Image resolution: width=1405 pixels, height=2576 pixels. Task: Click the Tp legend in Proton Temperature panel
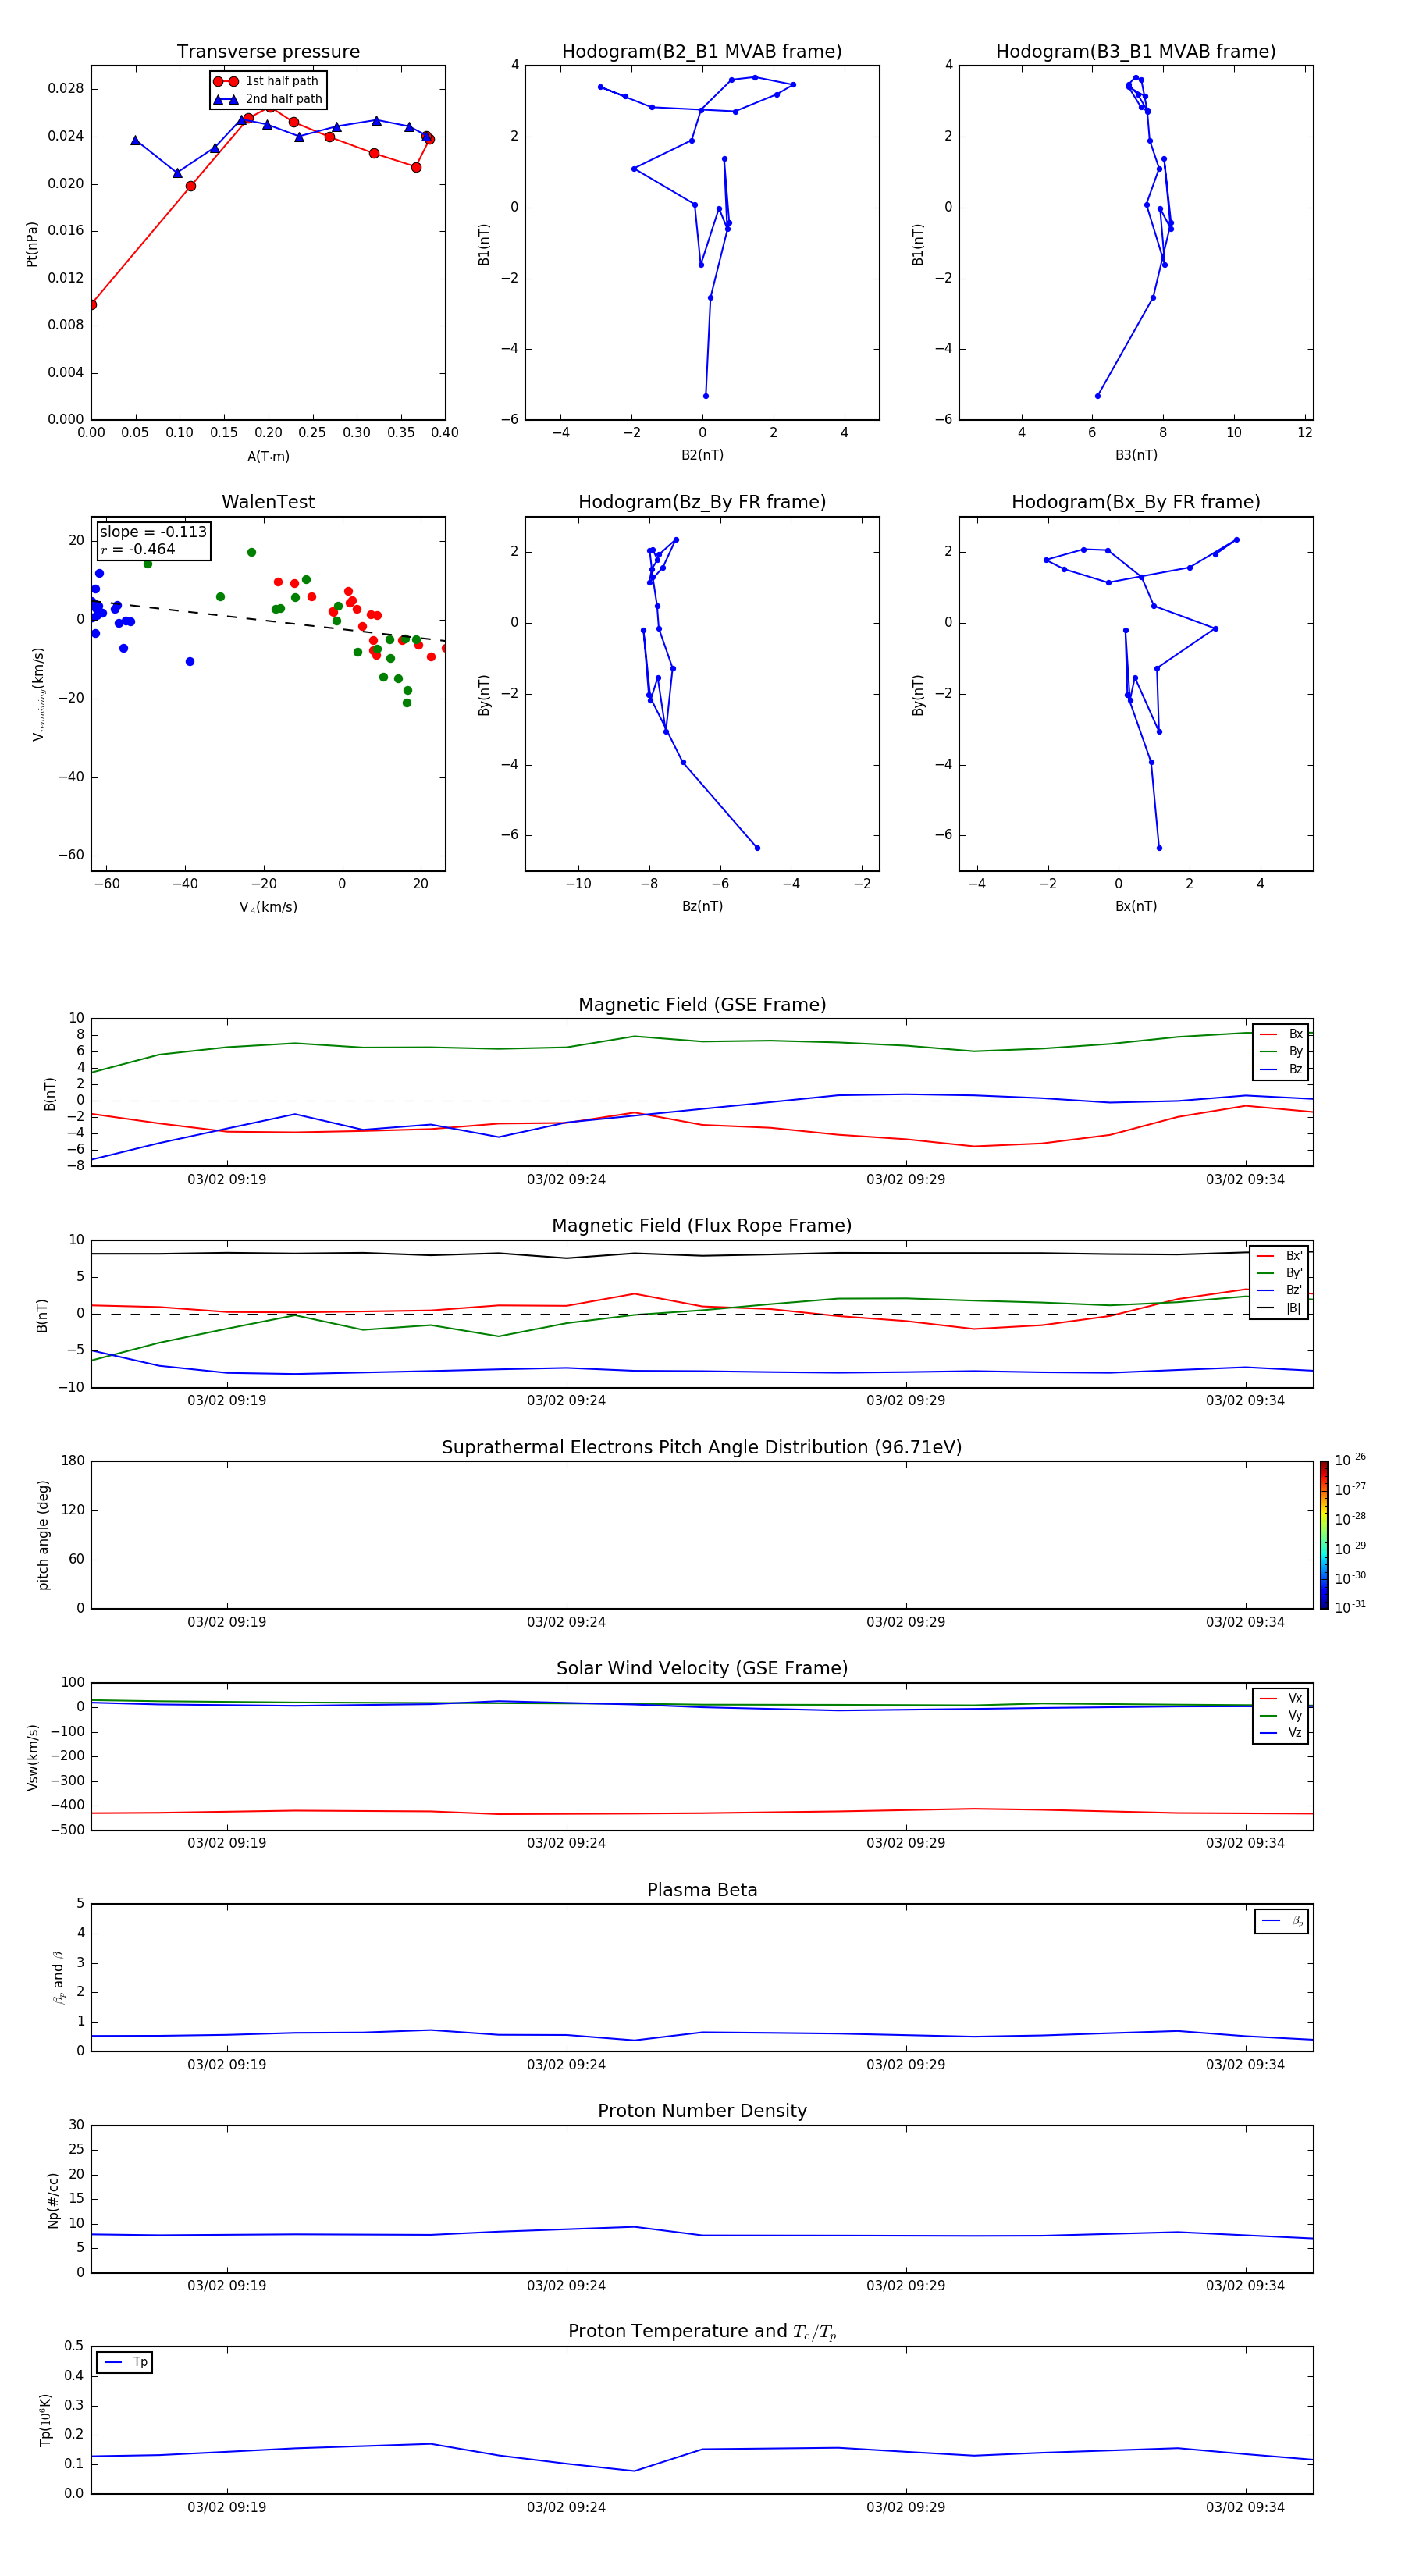pos(125,2363)
